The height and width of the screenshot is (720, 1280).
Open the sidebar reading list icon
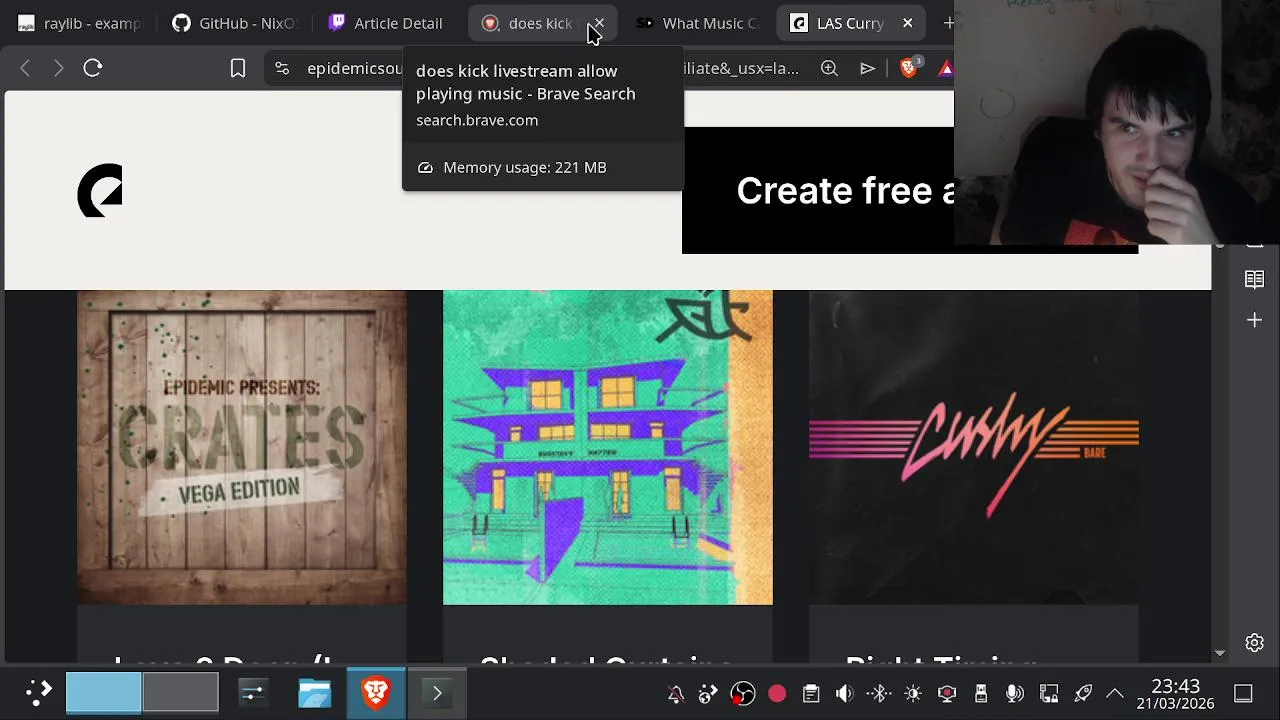click(1254, 279)
